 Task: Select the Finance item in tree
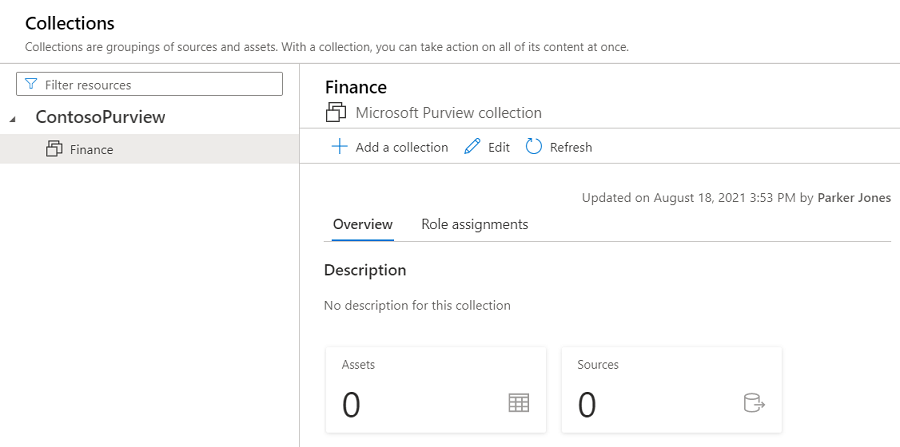click(x=91, y=150)
